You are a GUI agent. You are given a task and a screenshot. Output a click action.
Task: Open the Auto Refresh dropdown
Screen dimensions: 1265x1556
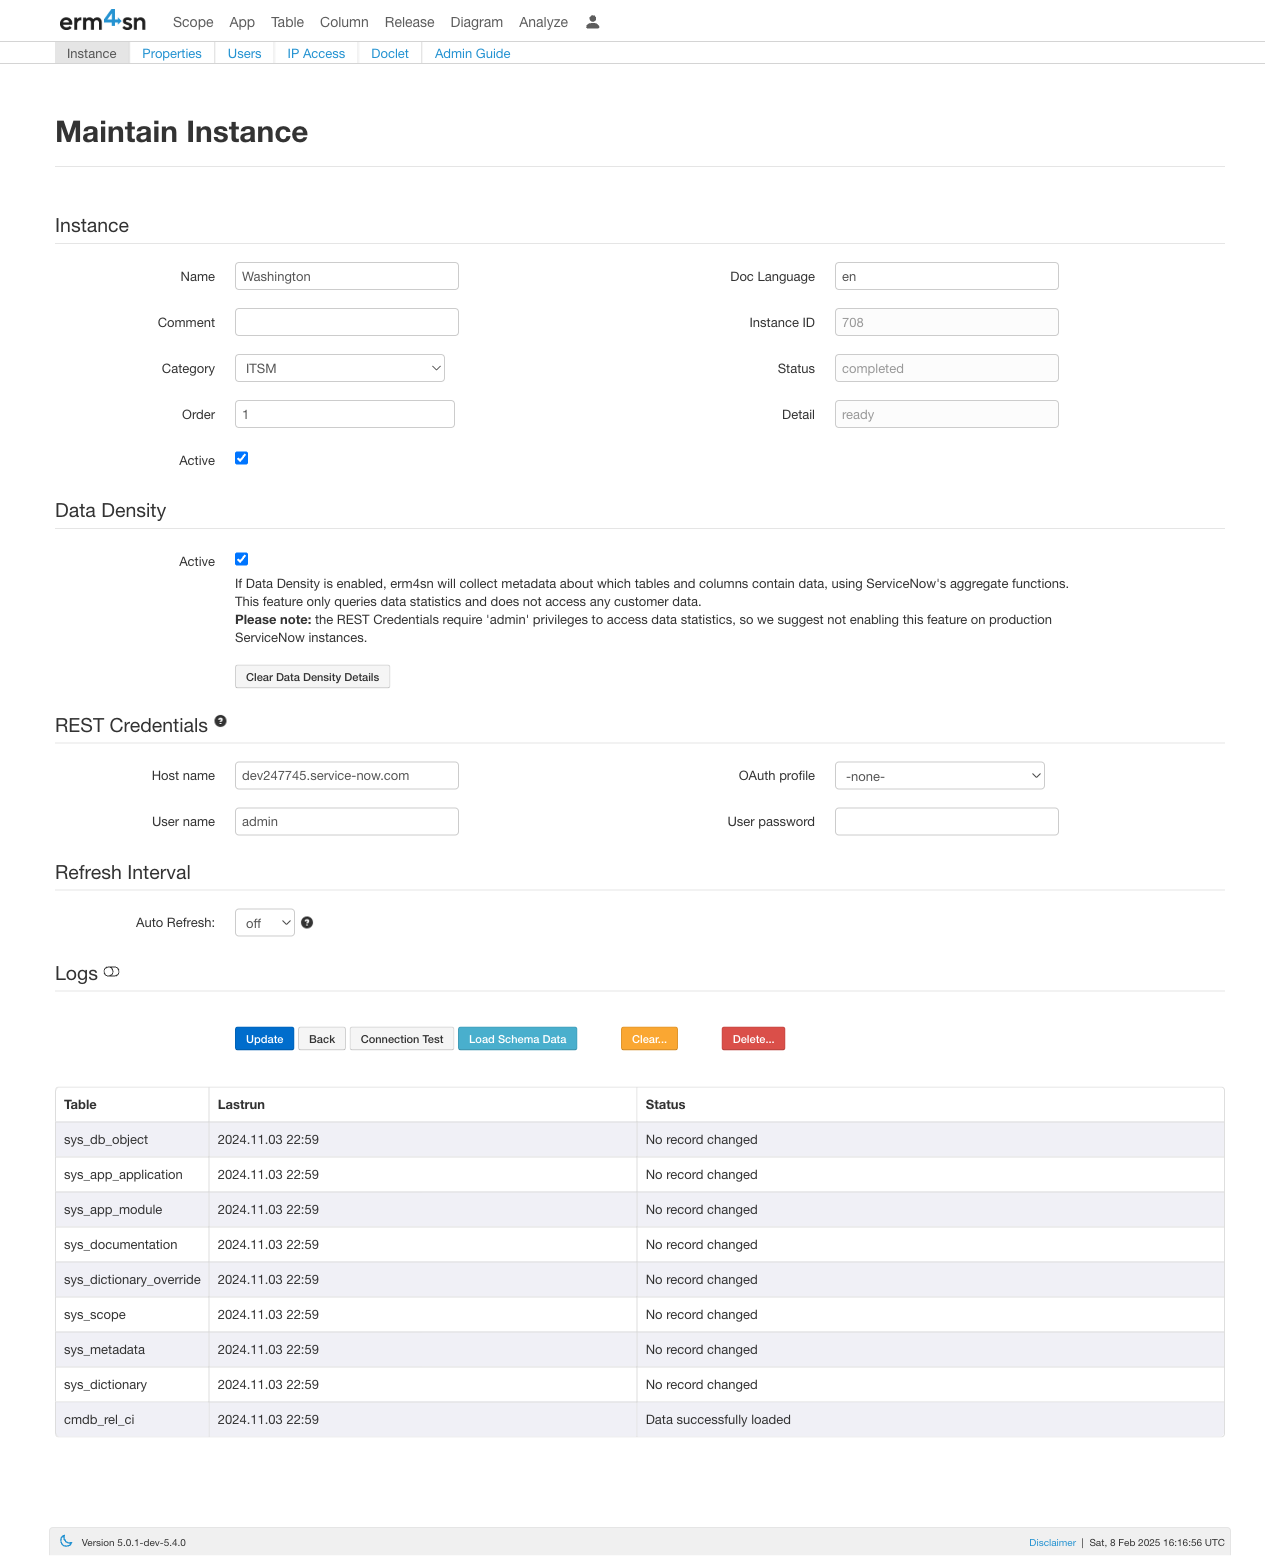tap(264, 923)
